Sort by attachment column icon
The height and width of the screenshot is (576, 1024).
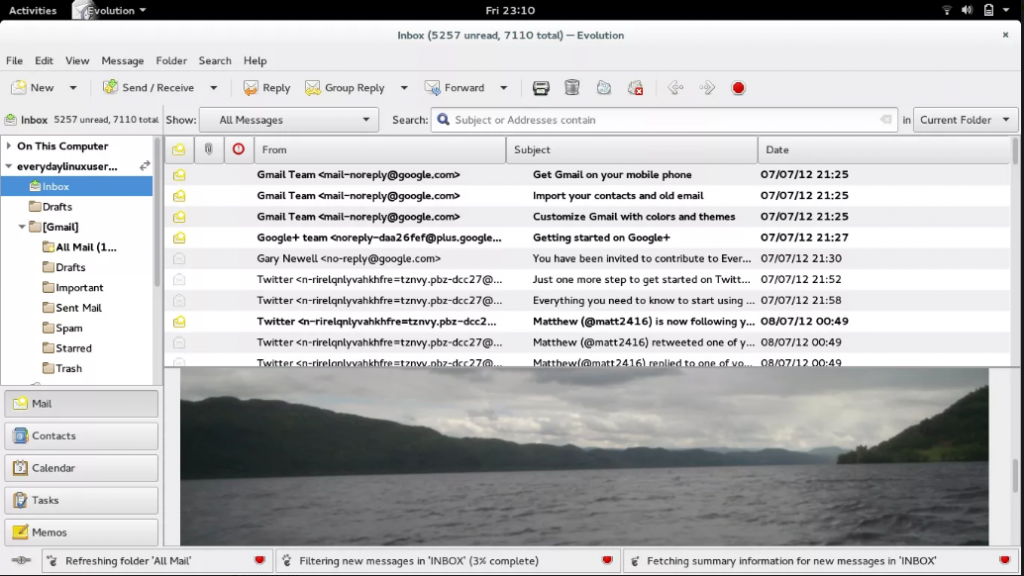209,150
